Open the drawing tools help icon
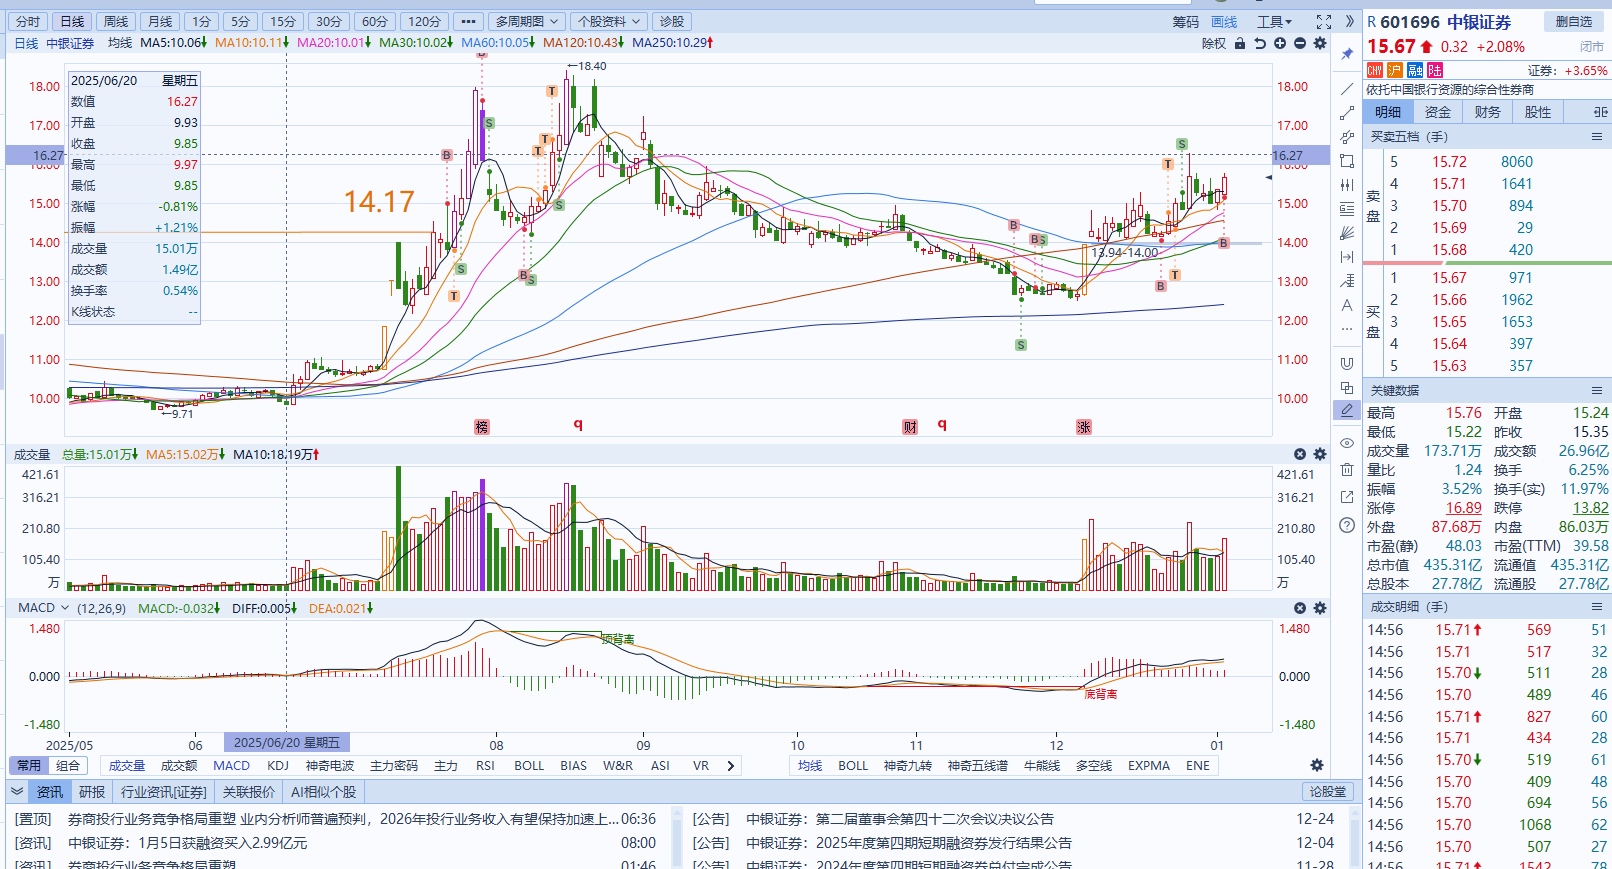Image resolution: width=1612 pixels, height=869 pixels. (1347, 525)
